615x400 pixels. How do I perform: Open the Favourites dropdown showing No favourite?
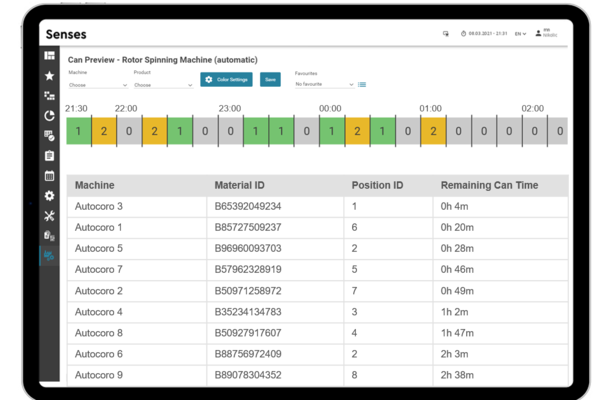pyautogui.click(x=324, y=85)
